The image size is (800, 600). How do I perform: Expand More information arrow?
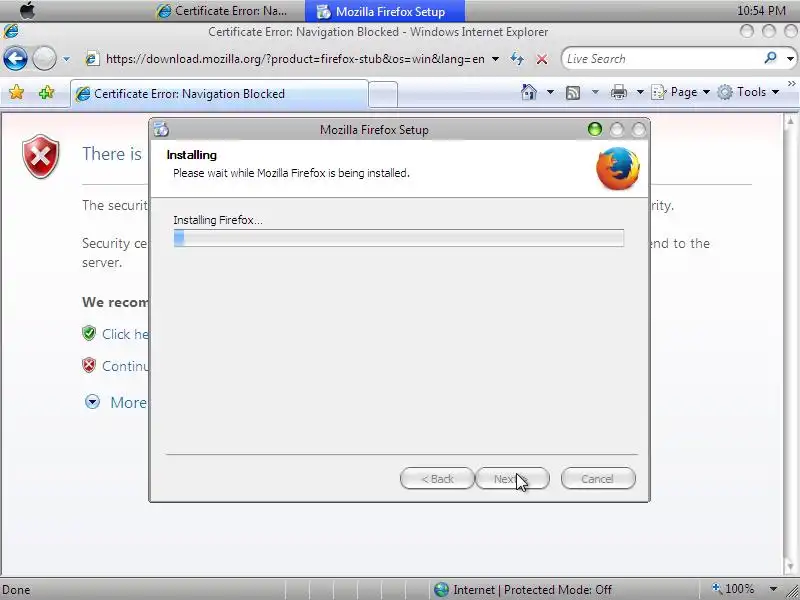(92, 402)
